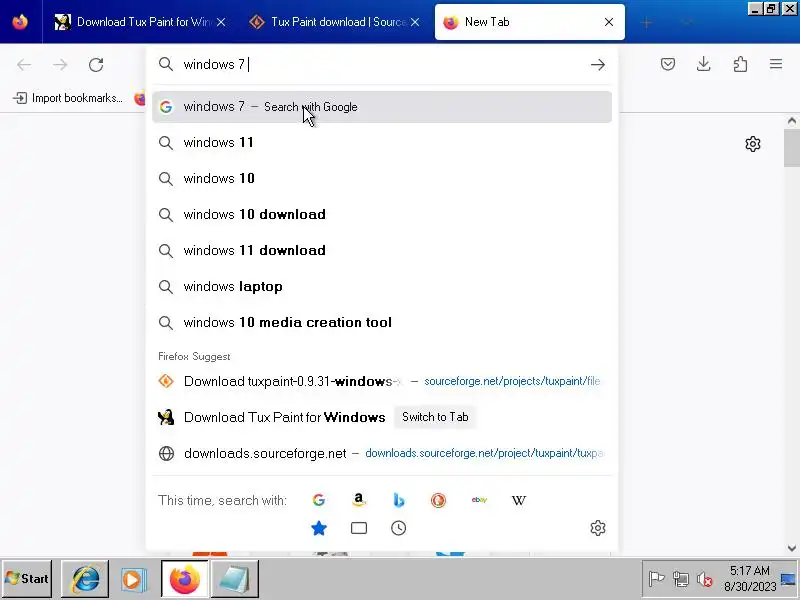Click the Go arrow in address bar

(x=597, y=65)
